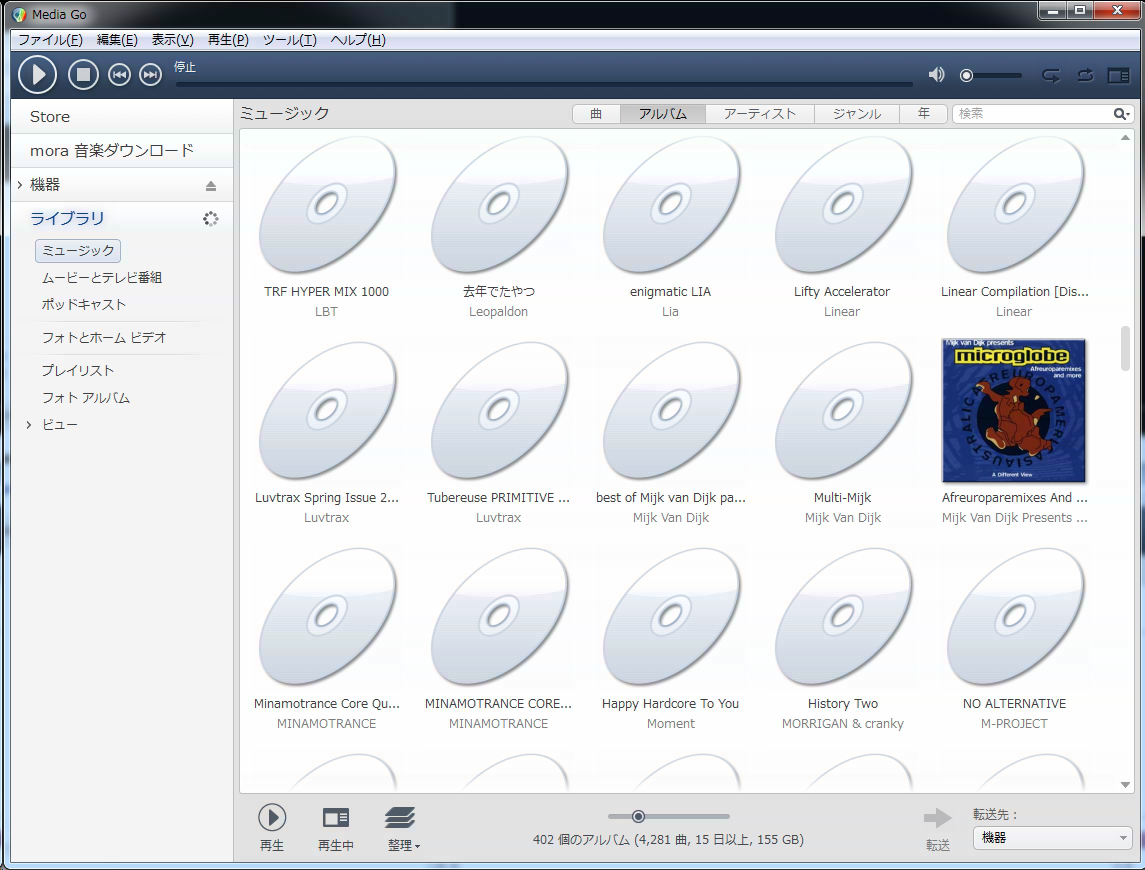Image resolution: width=1145 pixels, height=870 pixels.
Task: Open the ツール menu
Action: coord(289,39)
